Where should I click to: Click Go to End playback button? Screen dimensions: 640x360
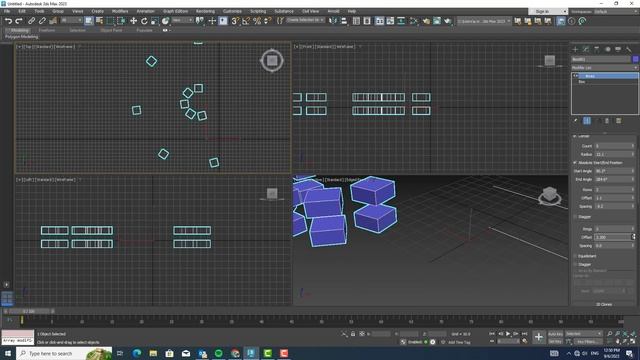click(524, 334)
